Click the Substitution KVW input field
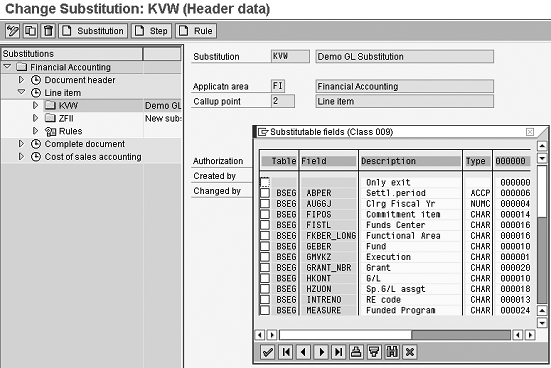The height and width of the screenshot is (368, 551). [x=290, y=56]
